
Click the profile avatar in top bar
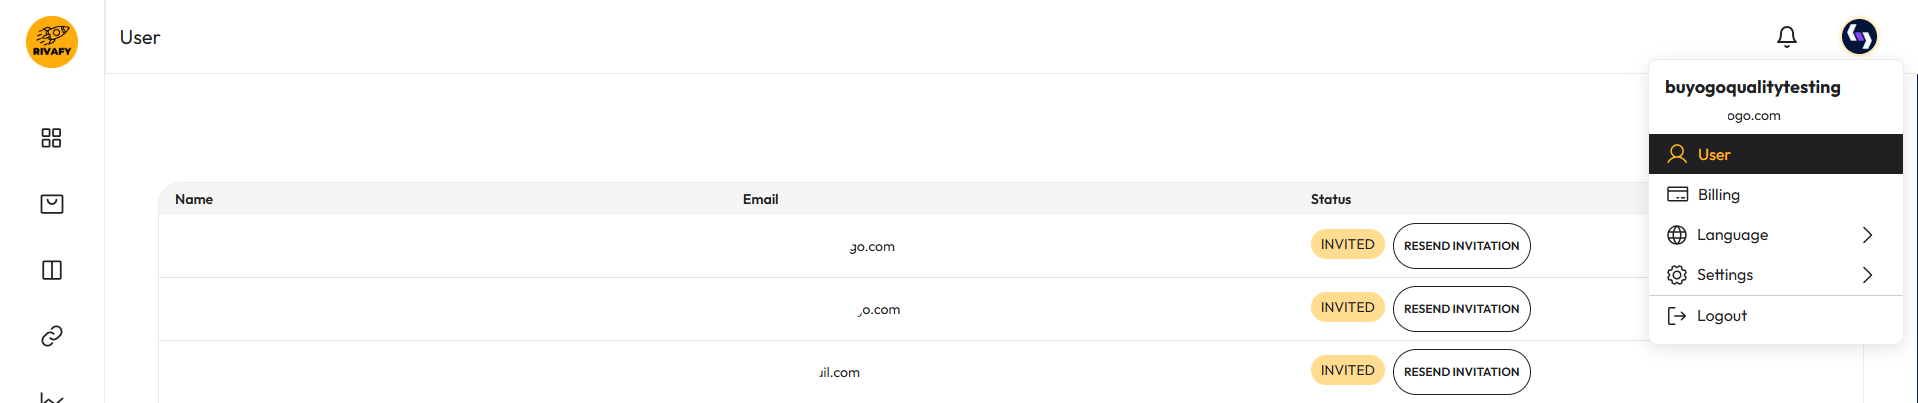pos(1859,37)
